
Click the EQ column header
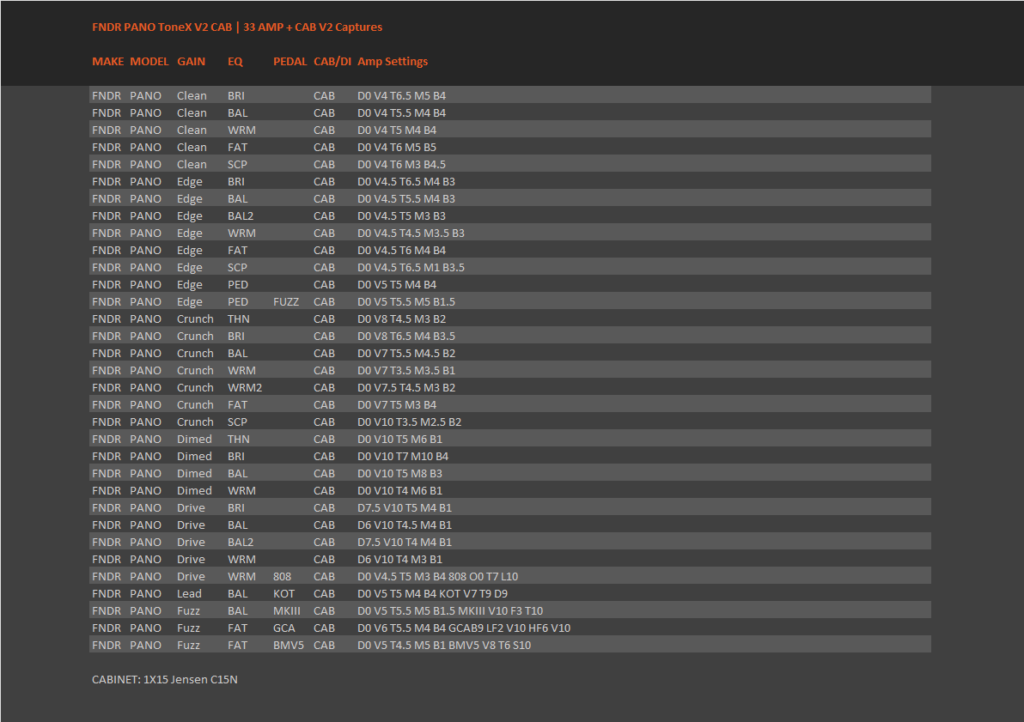pos(235,61)
